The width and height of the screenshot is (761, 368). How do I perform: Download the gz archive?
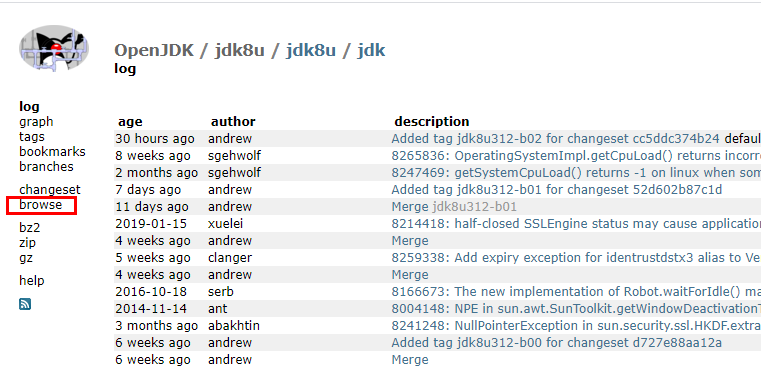pyautogui.click(x=26, y=258)
